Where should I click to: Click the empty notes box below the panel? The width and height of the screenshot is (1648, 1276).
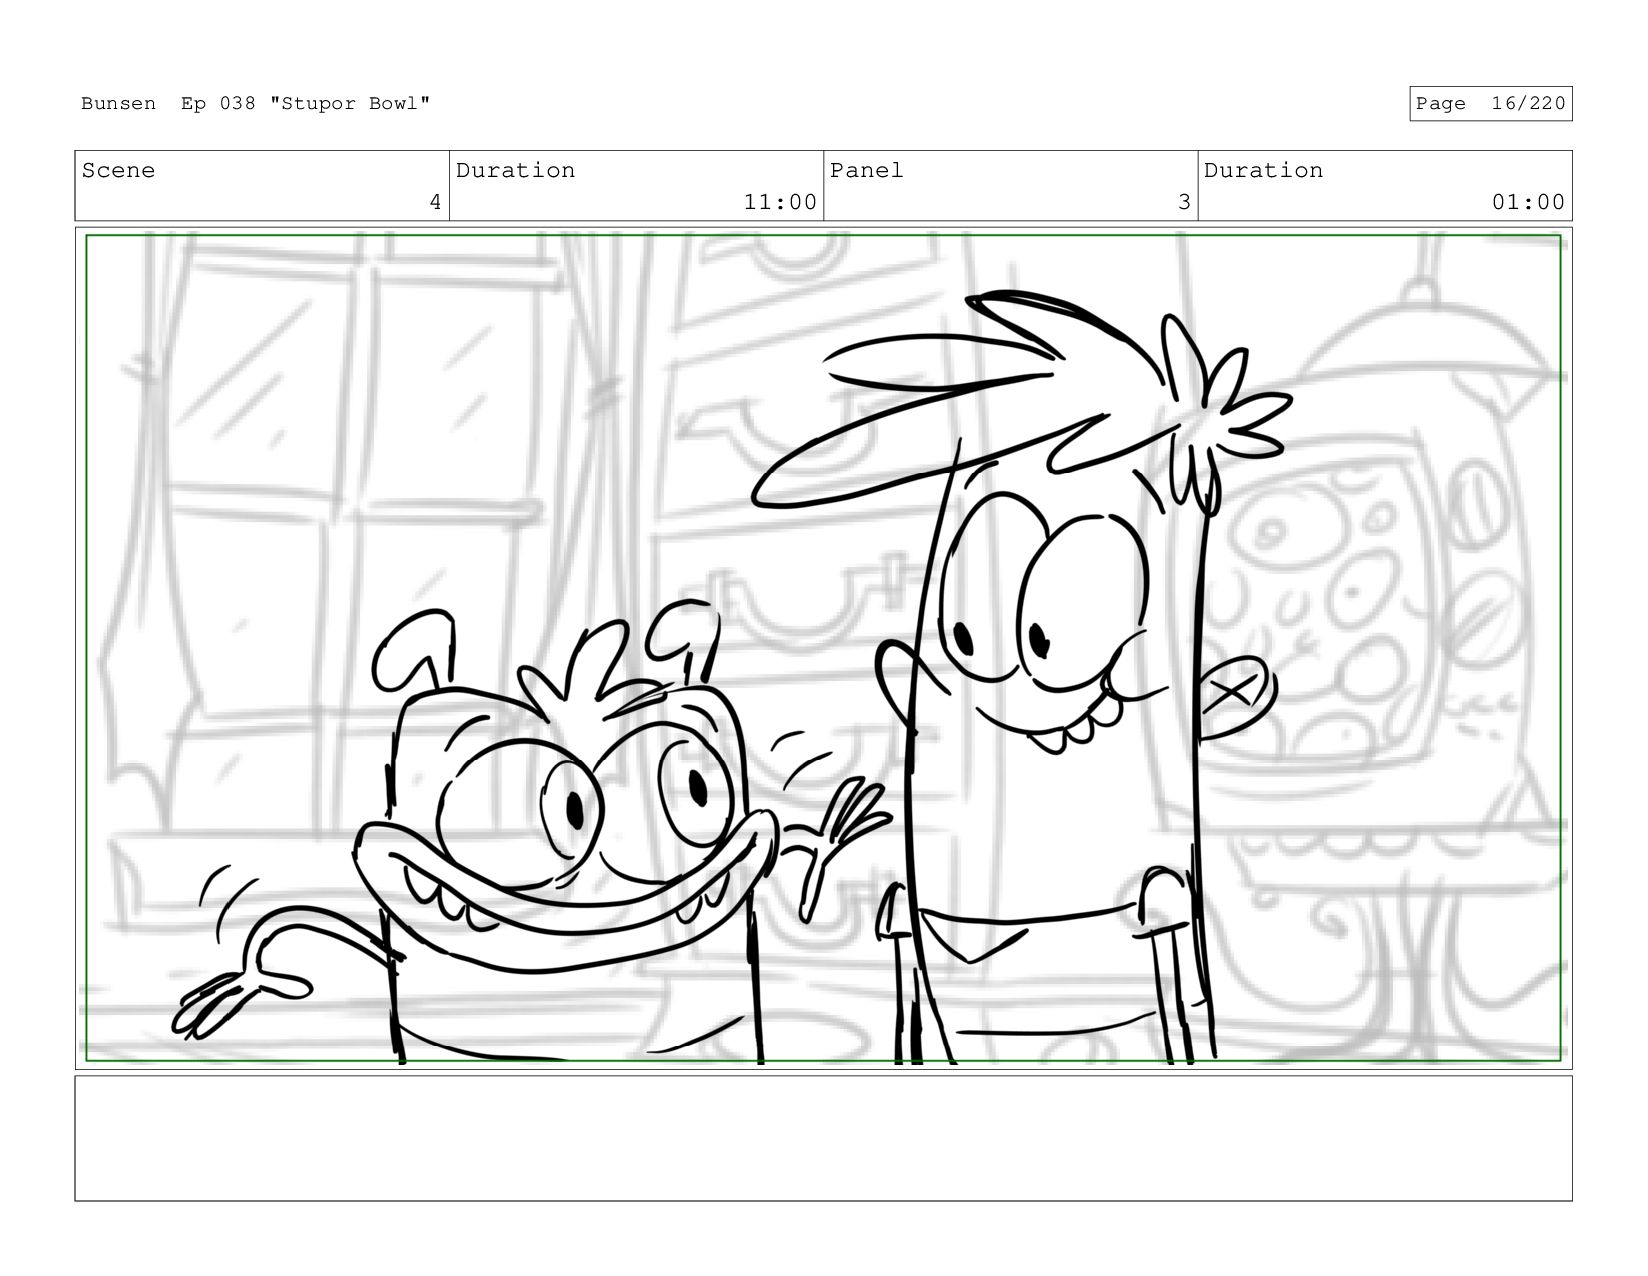pyautogui.click(x=823, y=1138)
